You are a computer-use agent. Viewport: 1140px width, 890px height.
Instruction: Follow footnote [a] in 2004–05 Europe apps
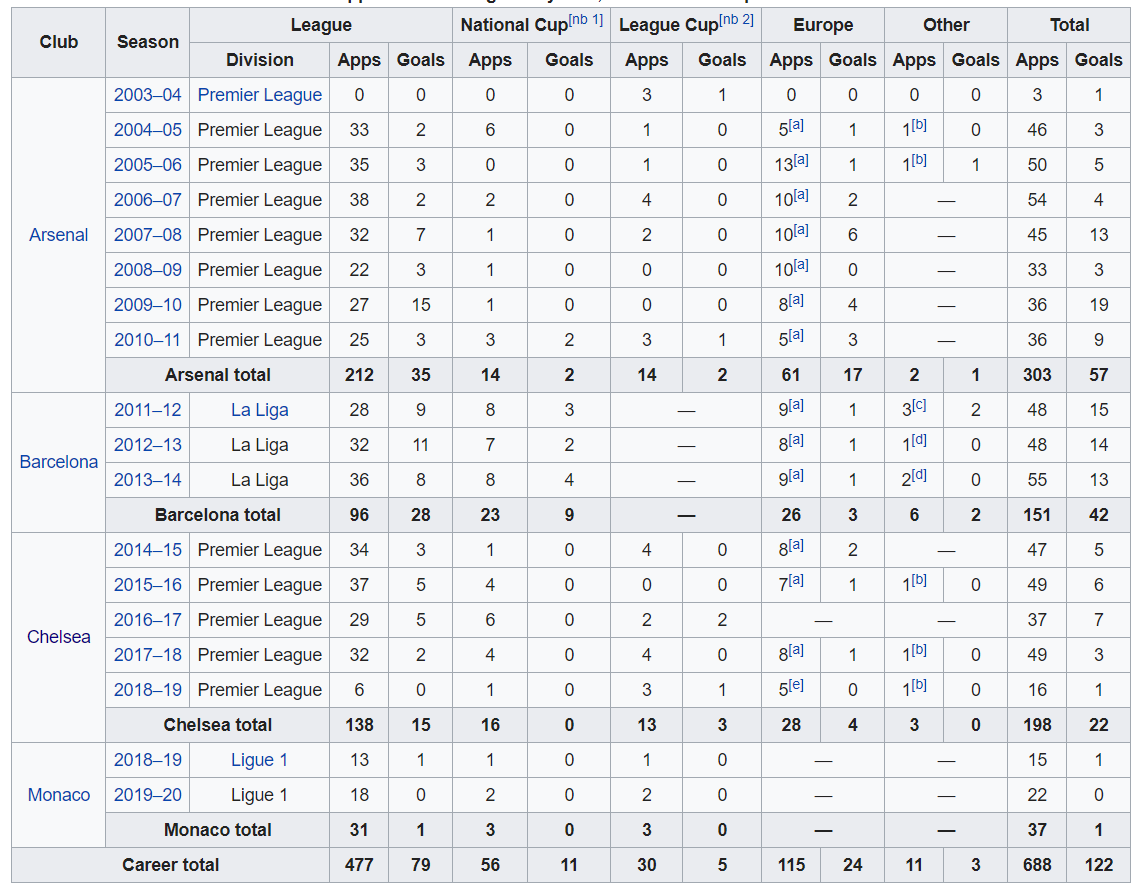tap(797, 125)
